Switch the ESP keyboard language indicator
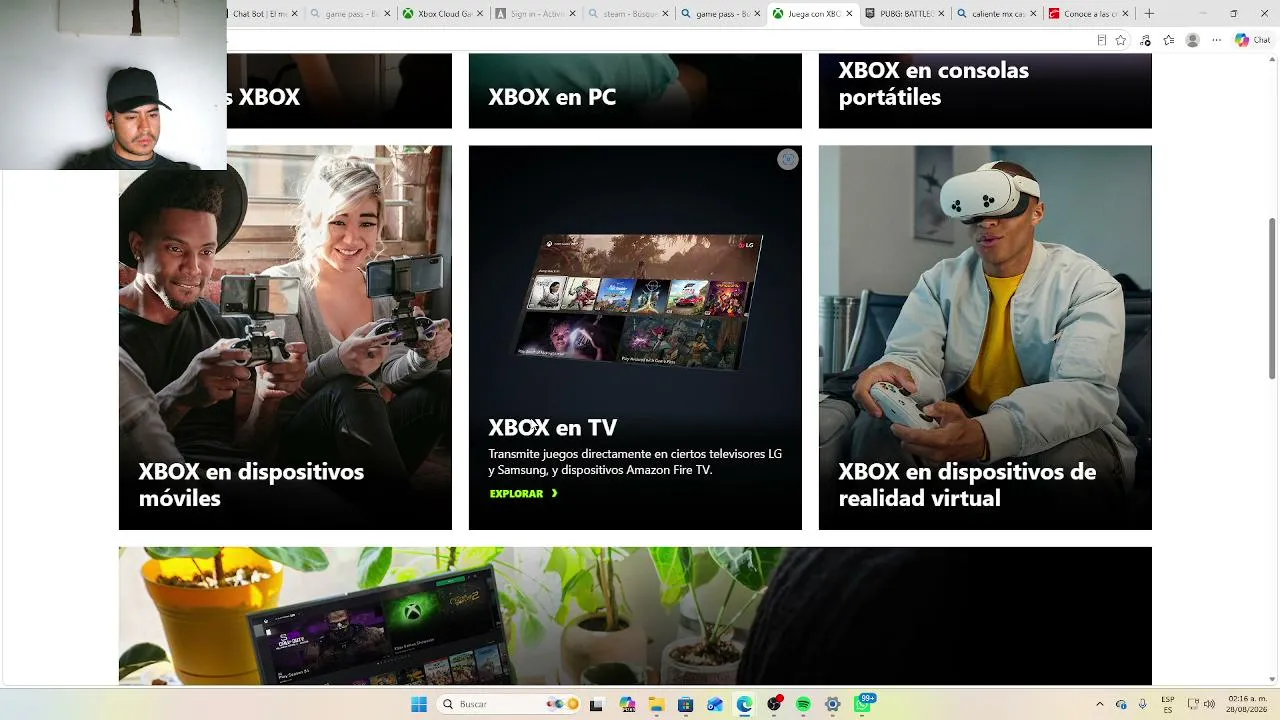1280x720 pixels. (x=1167, y=704)
